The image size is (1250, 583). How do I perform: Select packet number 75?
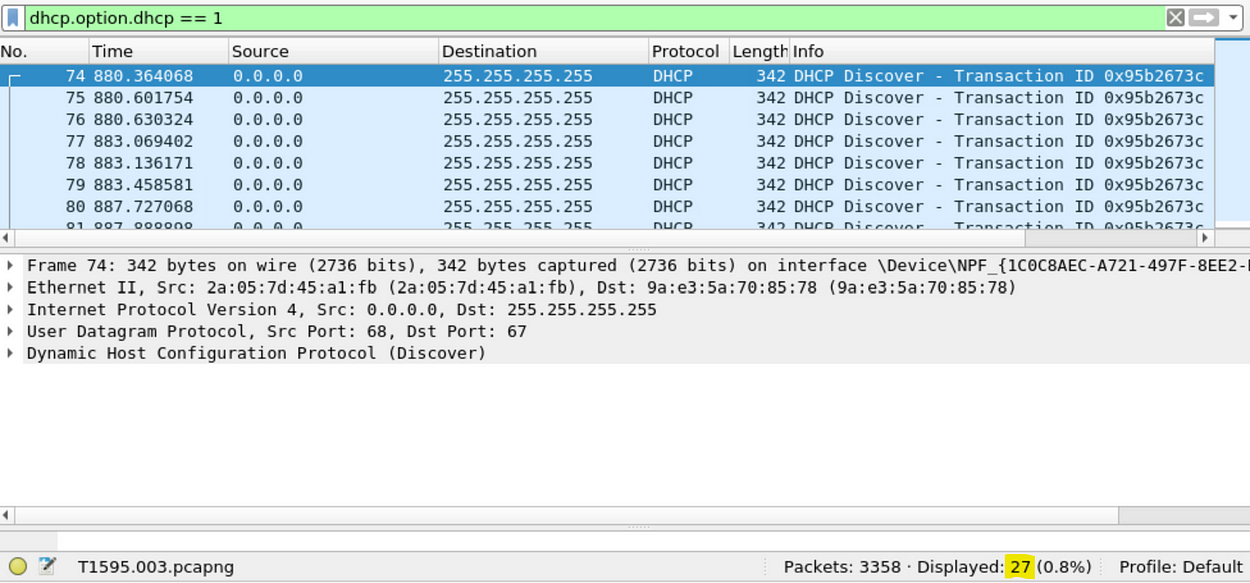click(x=607, y=98)
